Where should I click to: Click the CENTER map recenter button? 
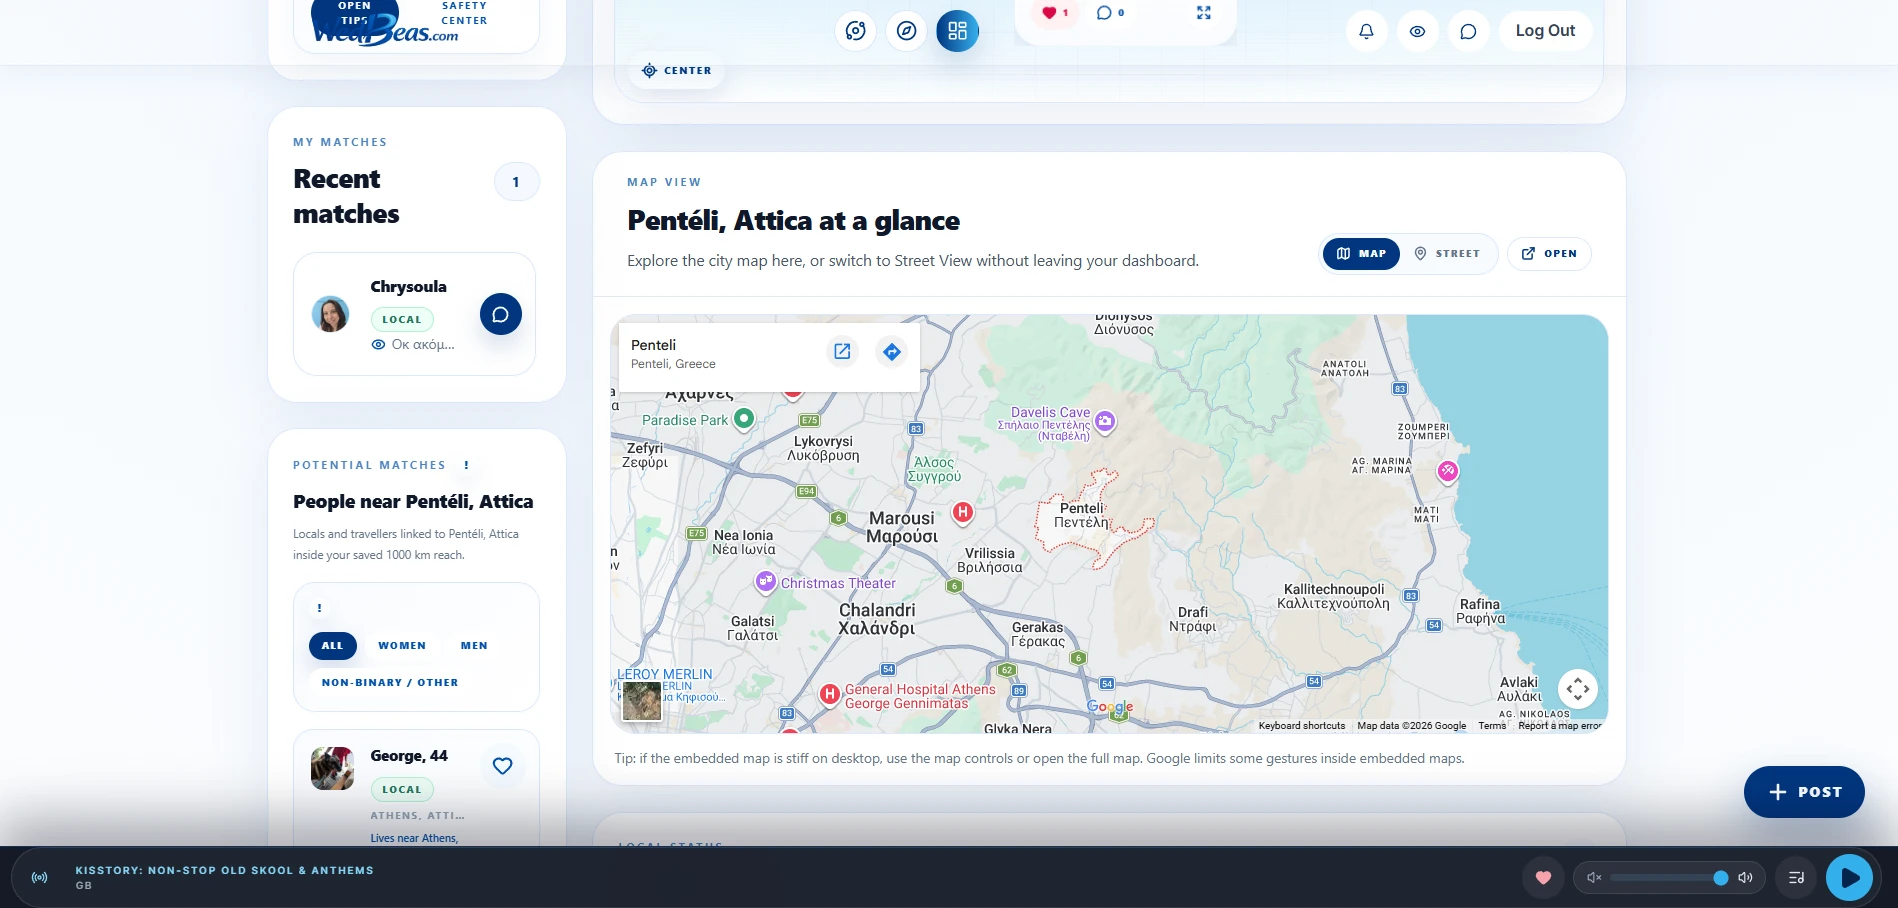(677, 70)
